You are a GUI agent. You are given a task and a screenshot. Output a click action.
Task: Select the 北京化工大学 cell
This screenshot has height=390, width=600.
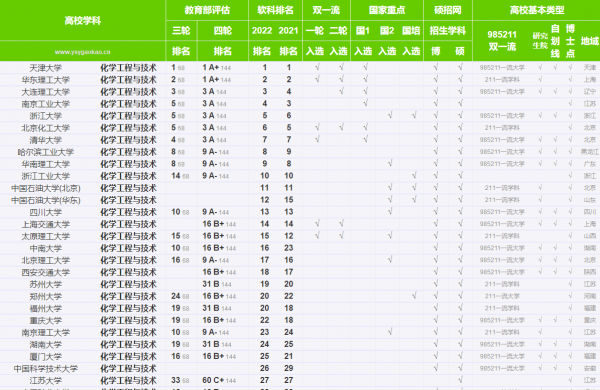[x=46, y=128]
